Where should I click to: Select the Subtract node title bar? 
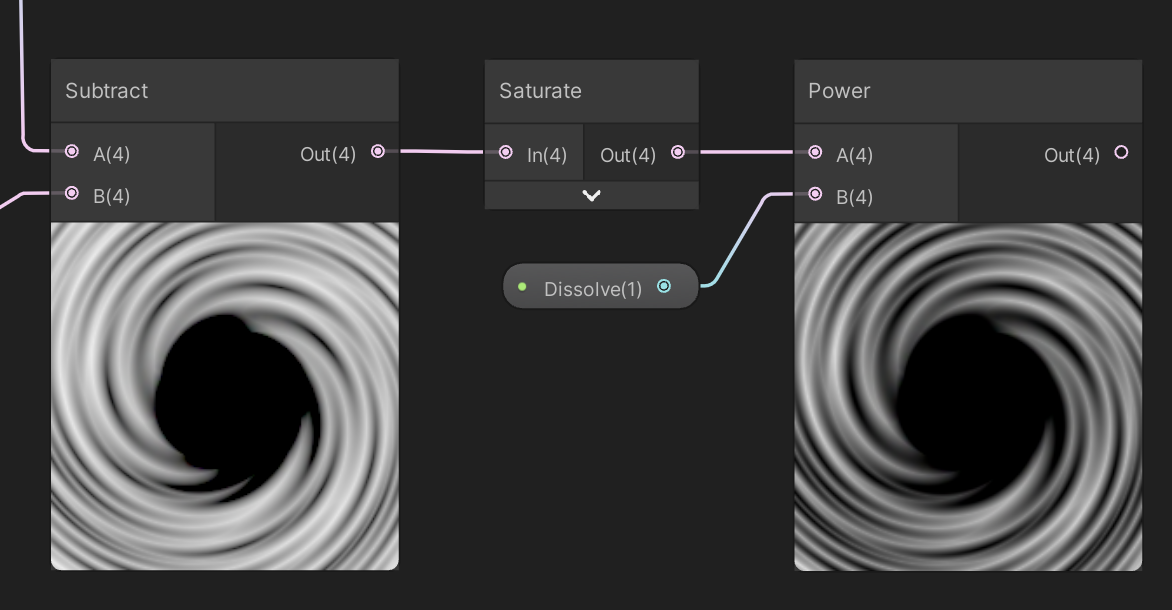click(x=225, y=91)
